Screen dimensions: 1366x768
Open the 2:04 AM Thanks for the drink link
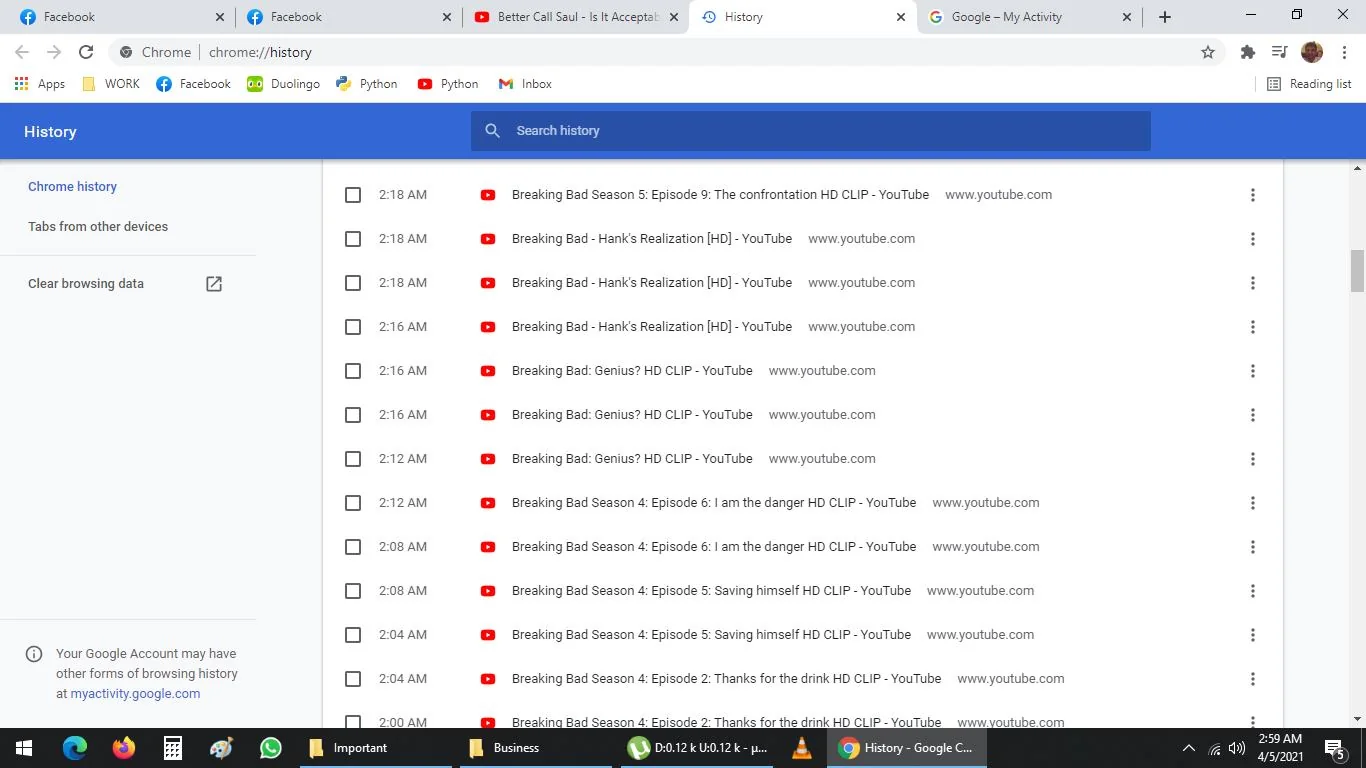[x=727, y=679]
